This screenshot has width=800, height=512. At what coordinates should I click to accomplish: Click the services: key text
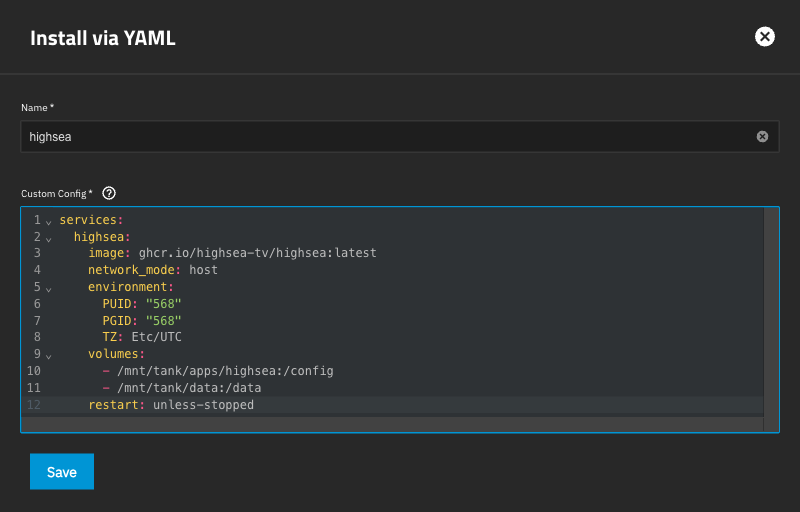coord(91,220)
